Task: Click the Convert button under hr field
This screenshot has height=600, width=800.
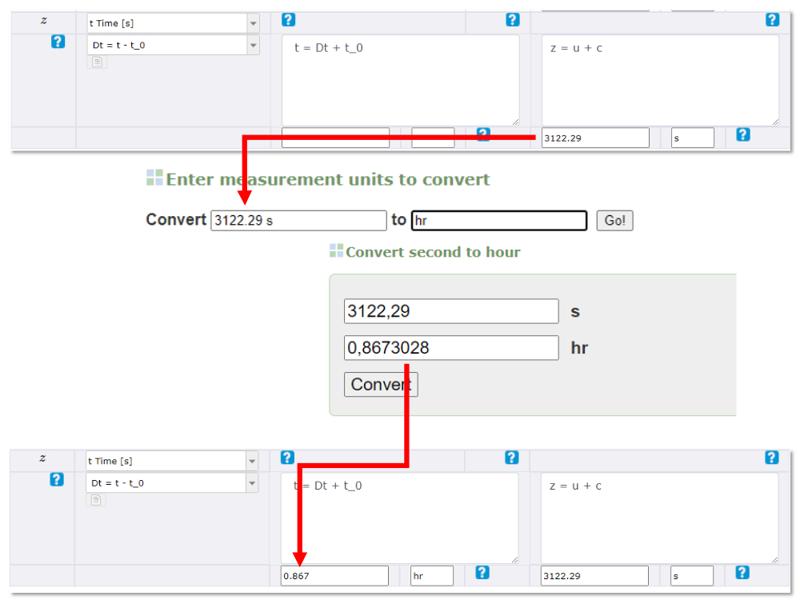Action: [381, 384]
